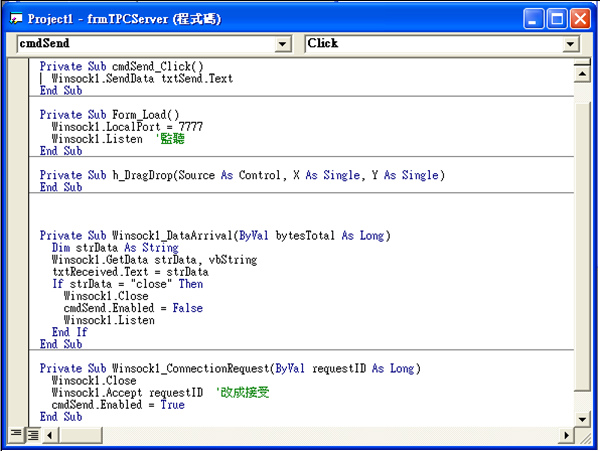Switch to Procedure View button
600x451 pixels.
click(x=16, y=434)
